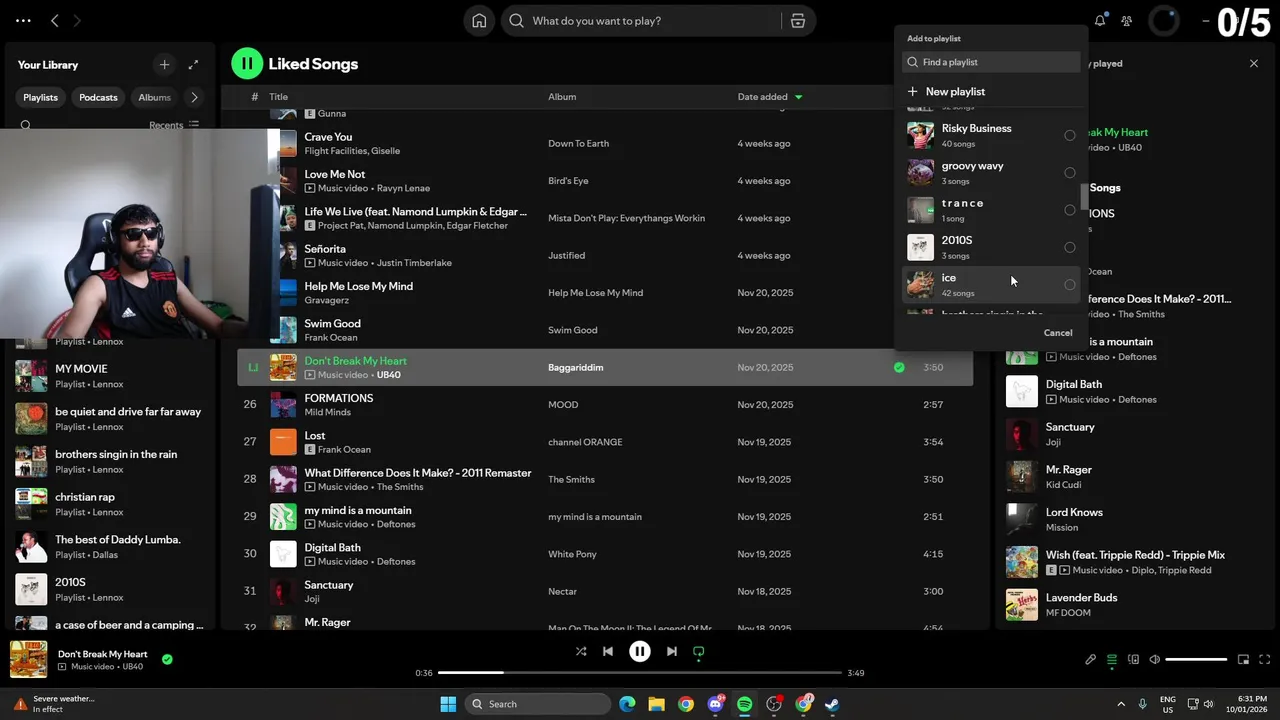Viewport: 1280px width, 720px height.
Task: Skip to the previous track
Action: (x=607, y=651)
